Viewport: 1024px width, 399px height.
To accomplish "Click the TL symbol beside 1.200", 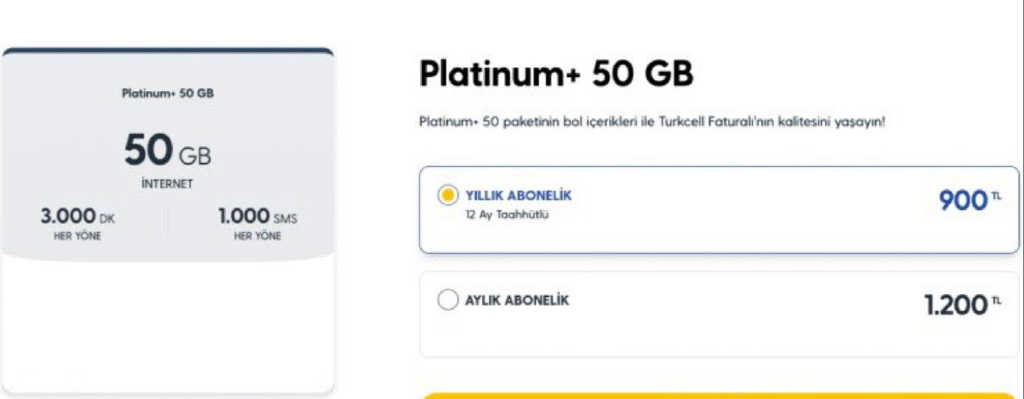I will pyautogui.click(x=997, y=300).
